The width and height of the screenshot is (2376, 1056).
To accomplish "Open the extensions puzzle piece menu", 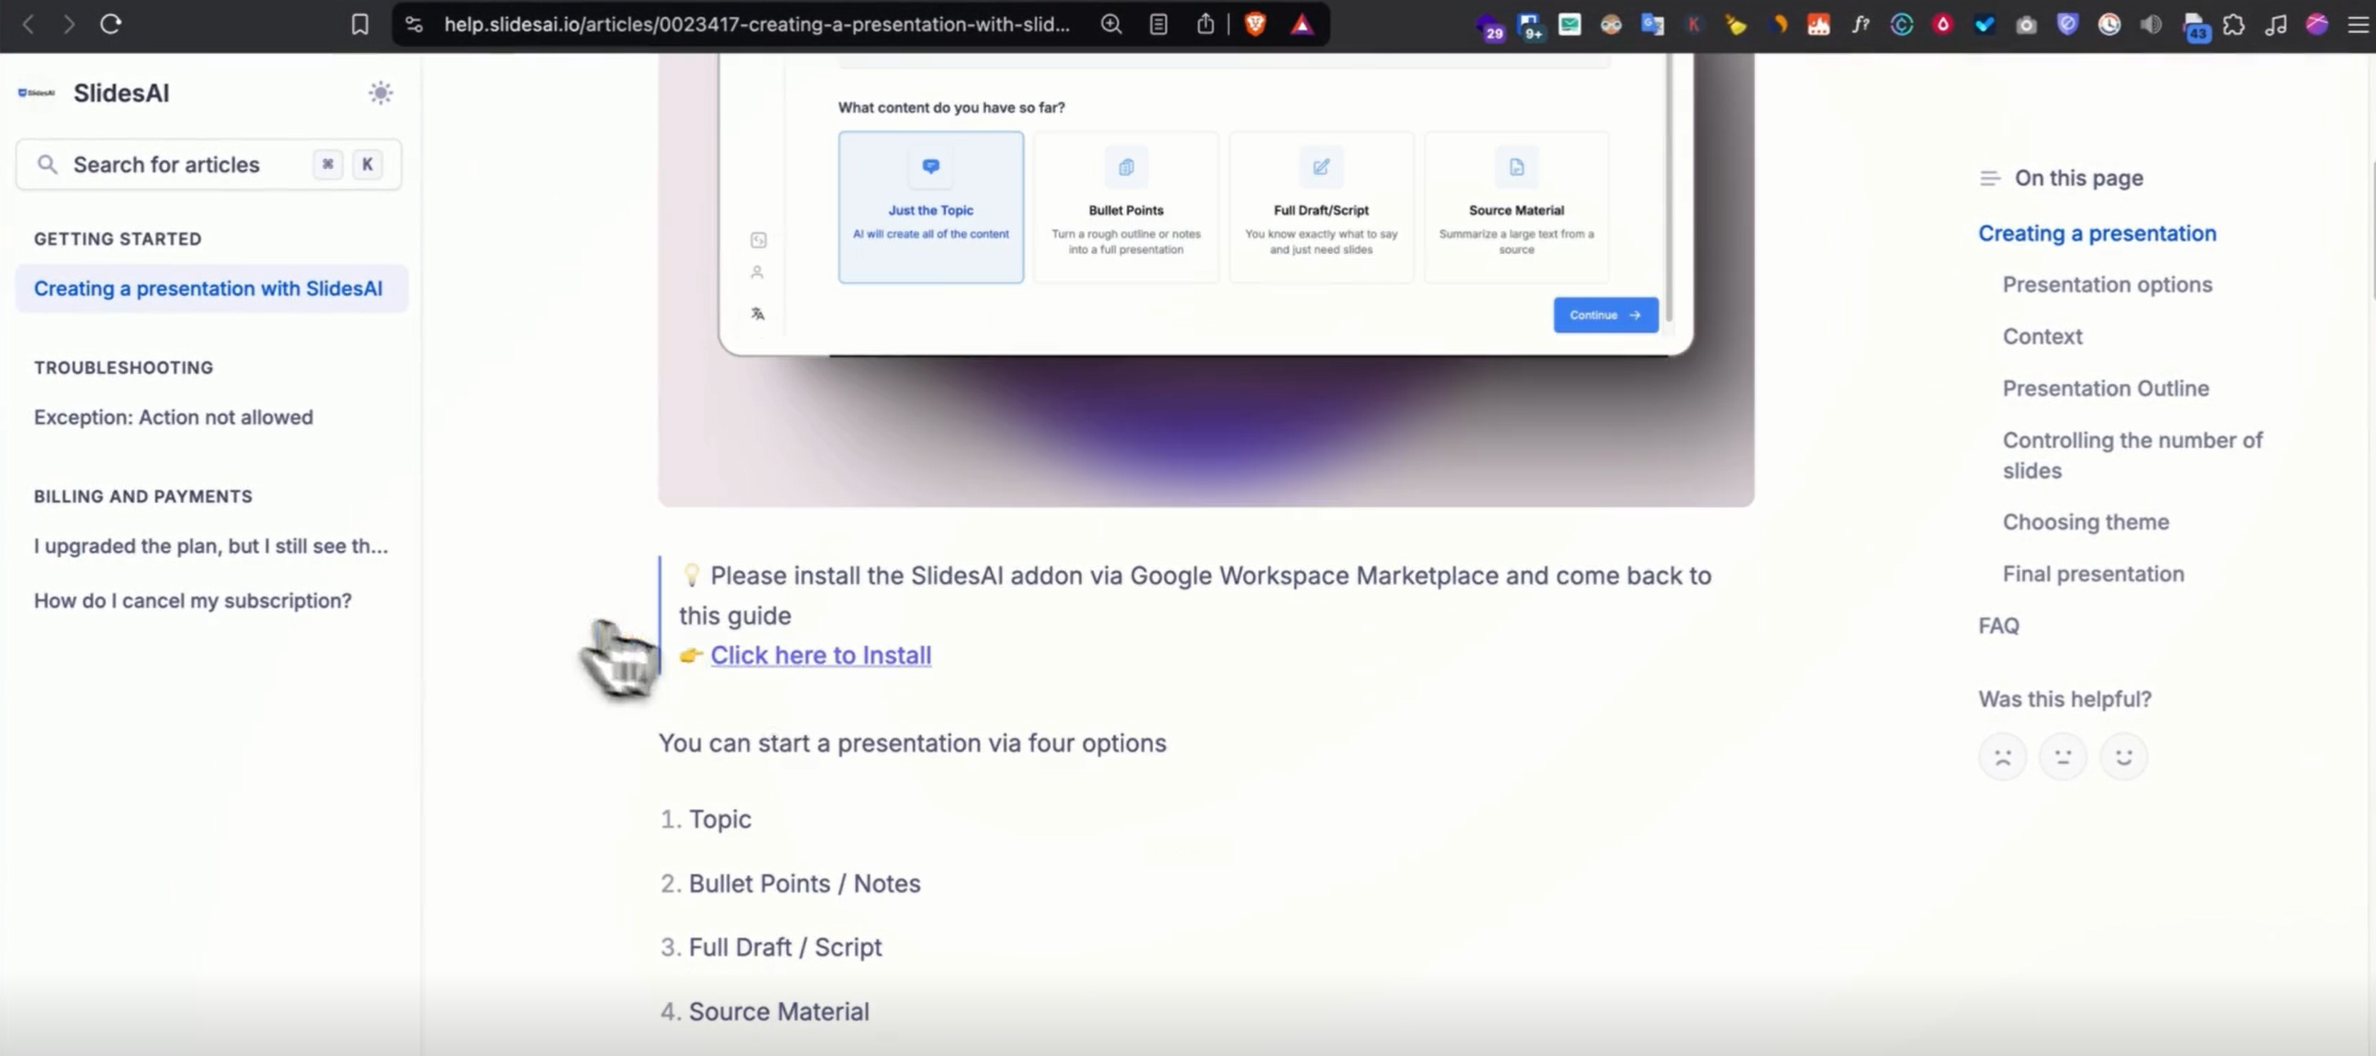I will 2234,24.
